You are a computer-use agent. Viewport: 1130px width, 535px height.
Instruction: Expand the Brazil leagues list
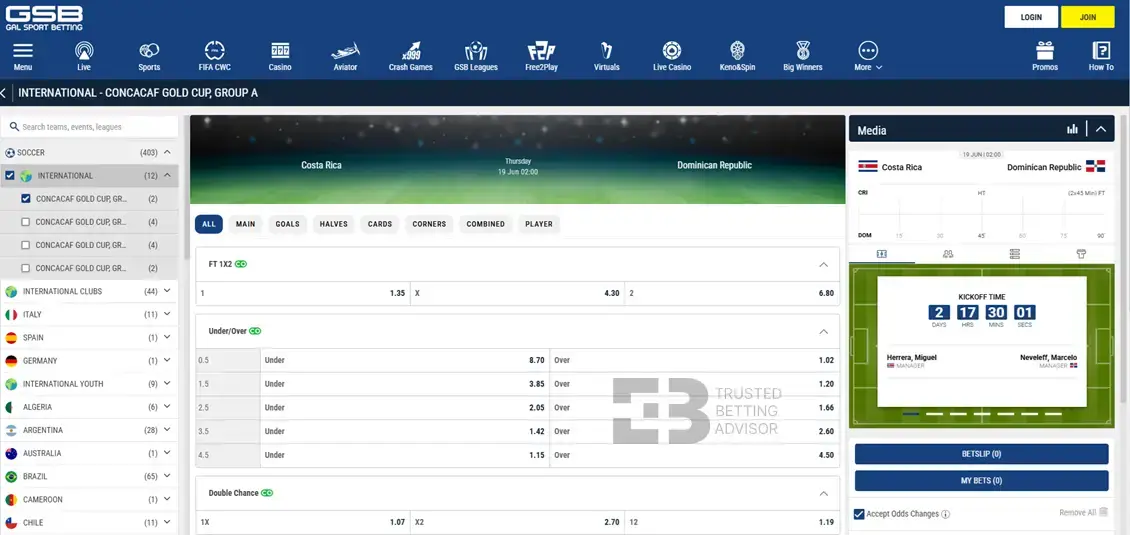[167, 476]
